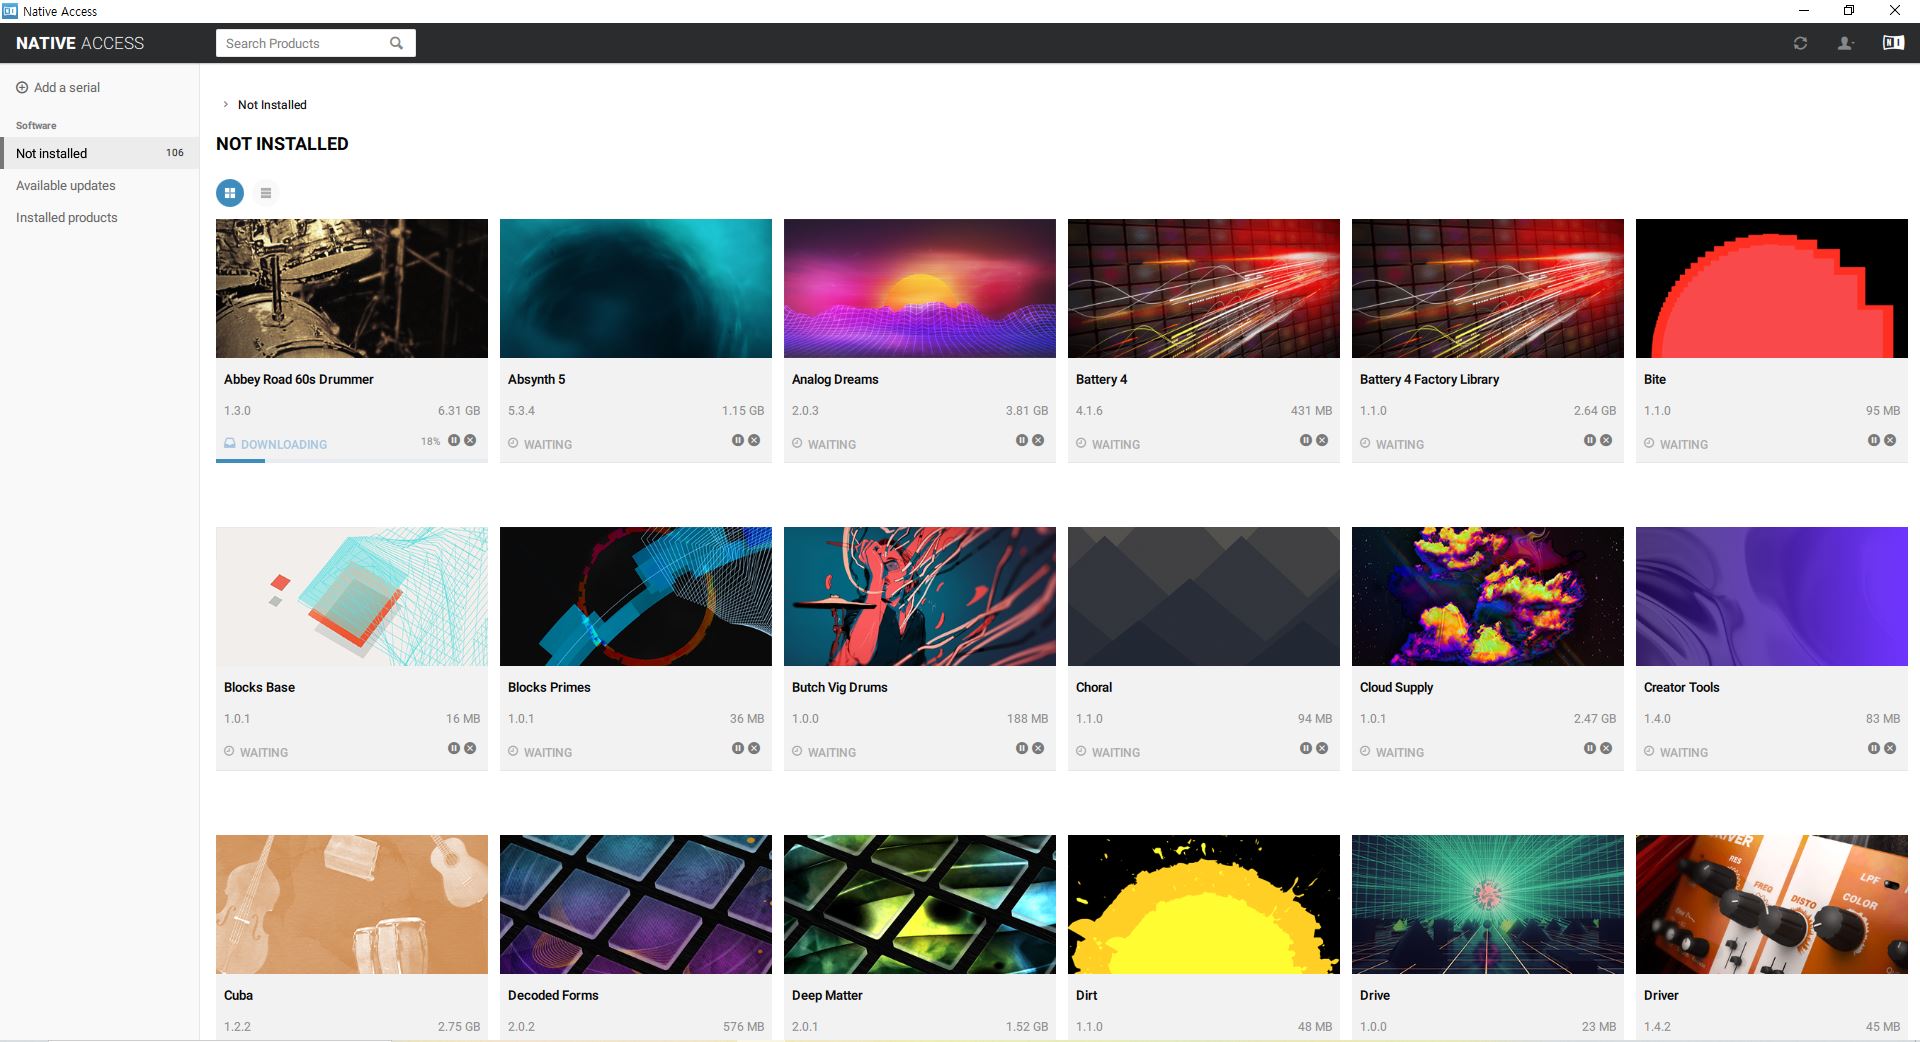1920x1042 pixels.
Task: Click the Decoded Forms title
Action: (553, 995)
